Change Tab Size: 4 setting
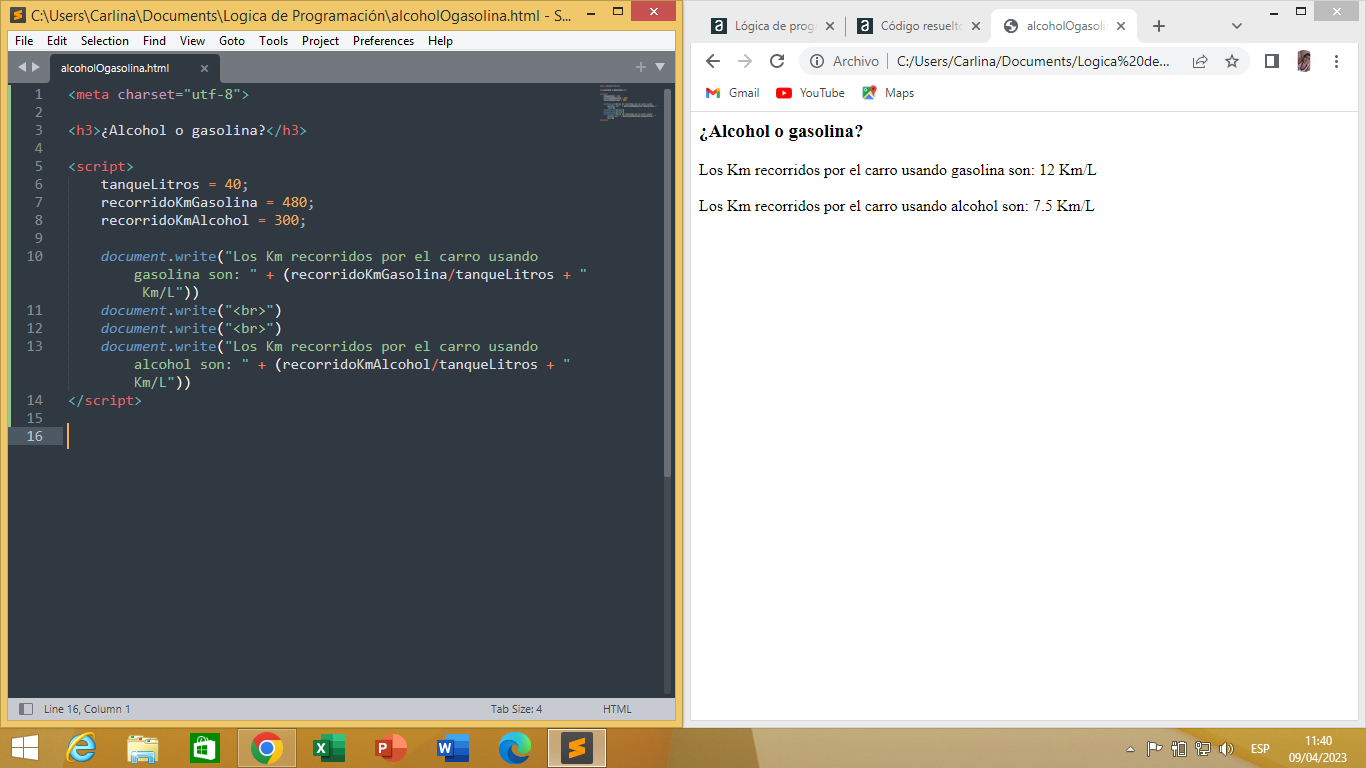 (516, 709)
